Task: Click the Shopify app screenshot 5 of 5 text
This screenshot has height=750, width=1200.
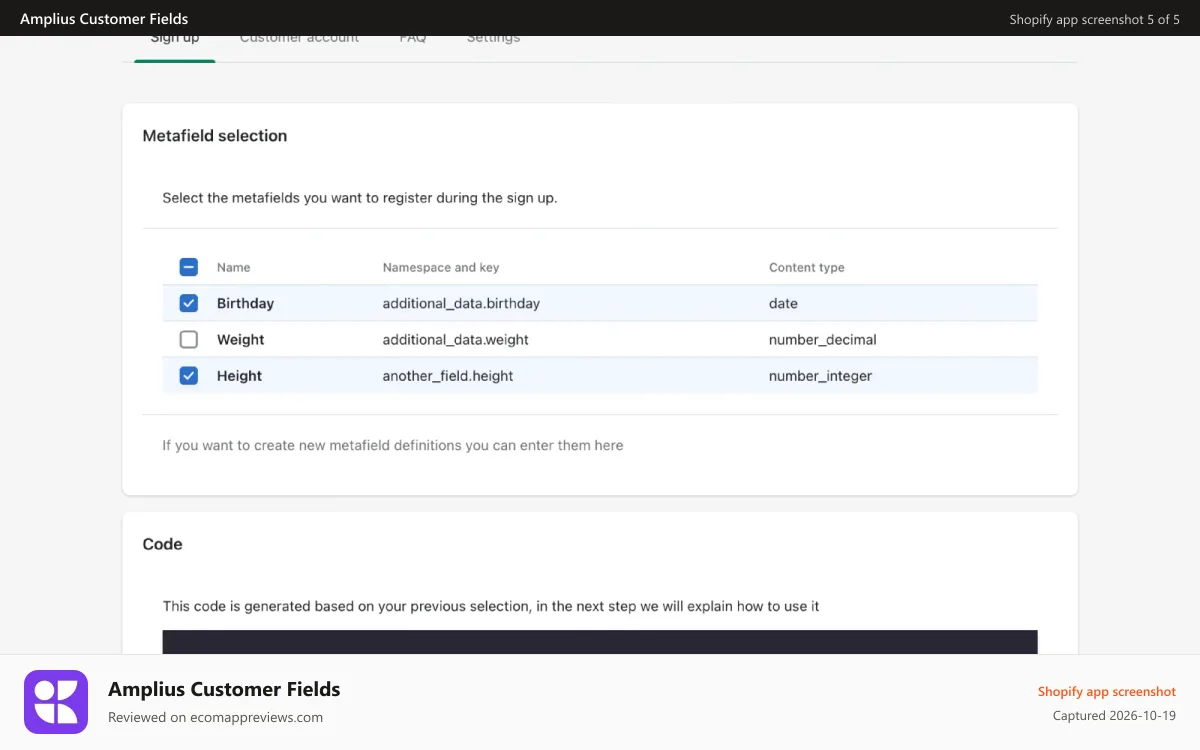Action: pos(1094,19)
